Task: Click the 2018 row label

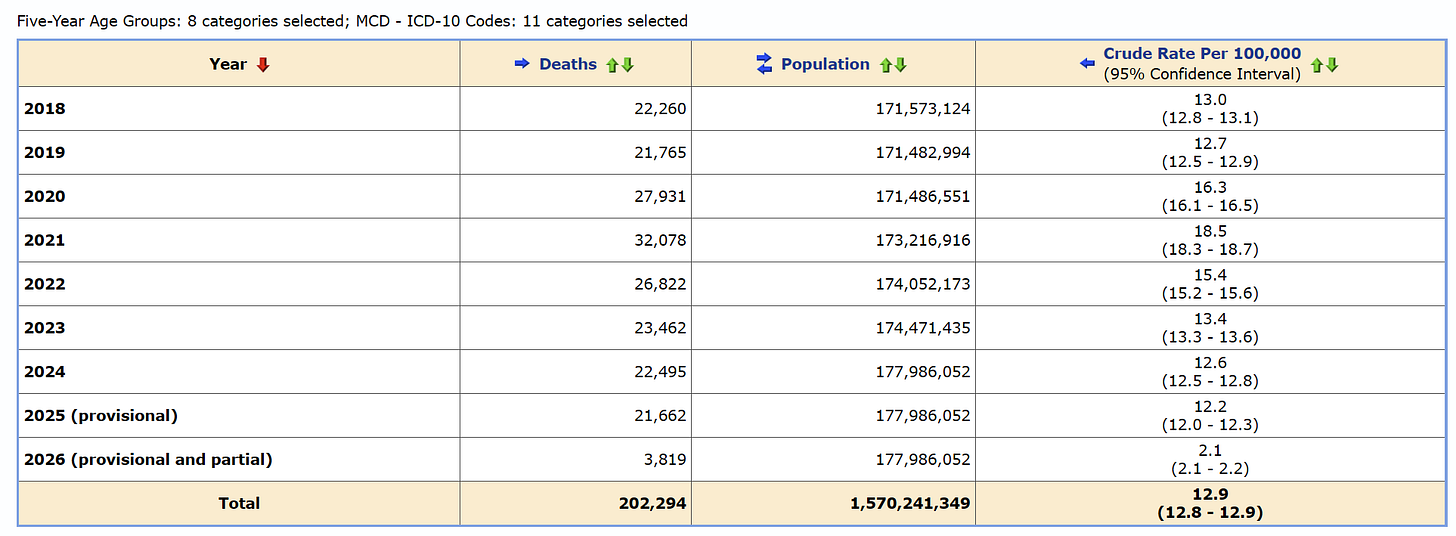Action: click(45, 108)
